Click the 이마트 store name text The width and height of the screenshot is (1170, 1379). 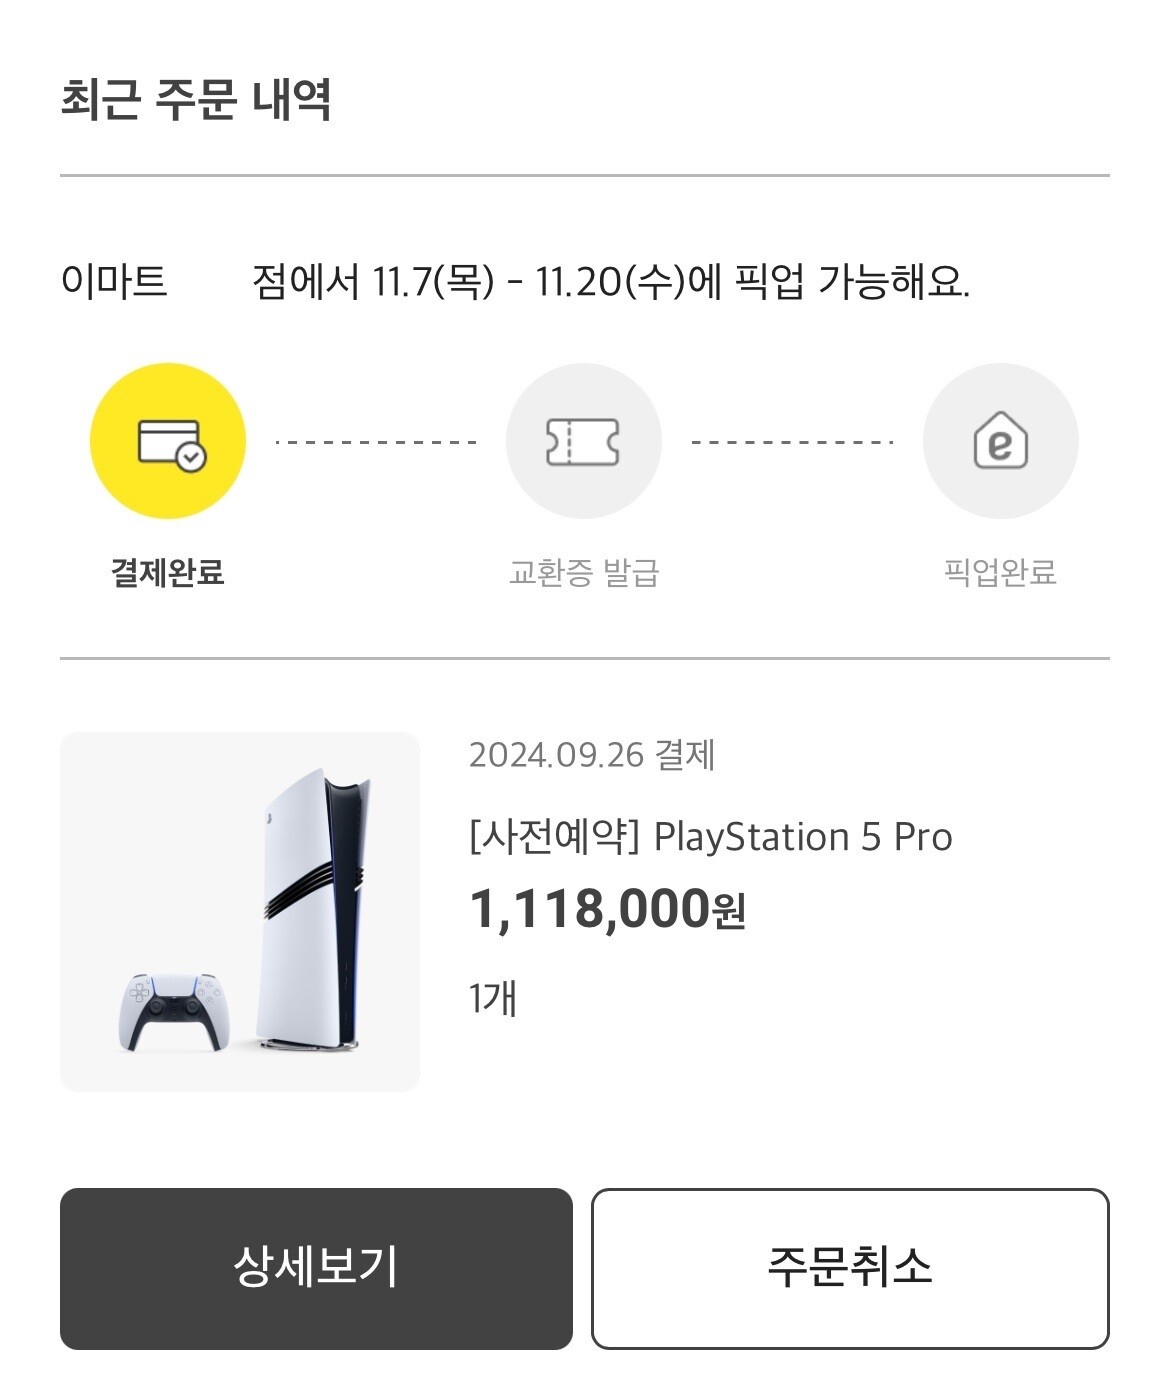tap(113, 282)
